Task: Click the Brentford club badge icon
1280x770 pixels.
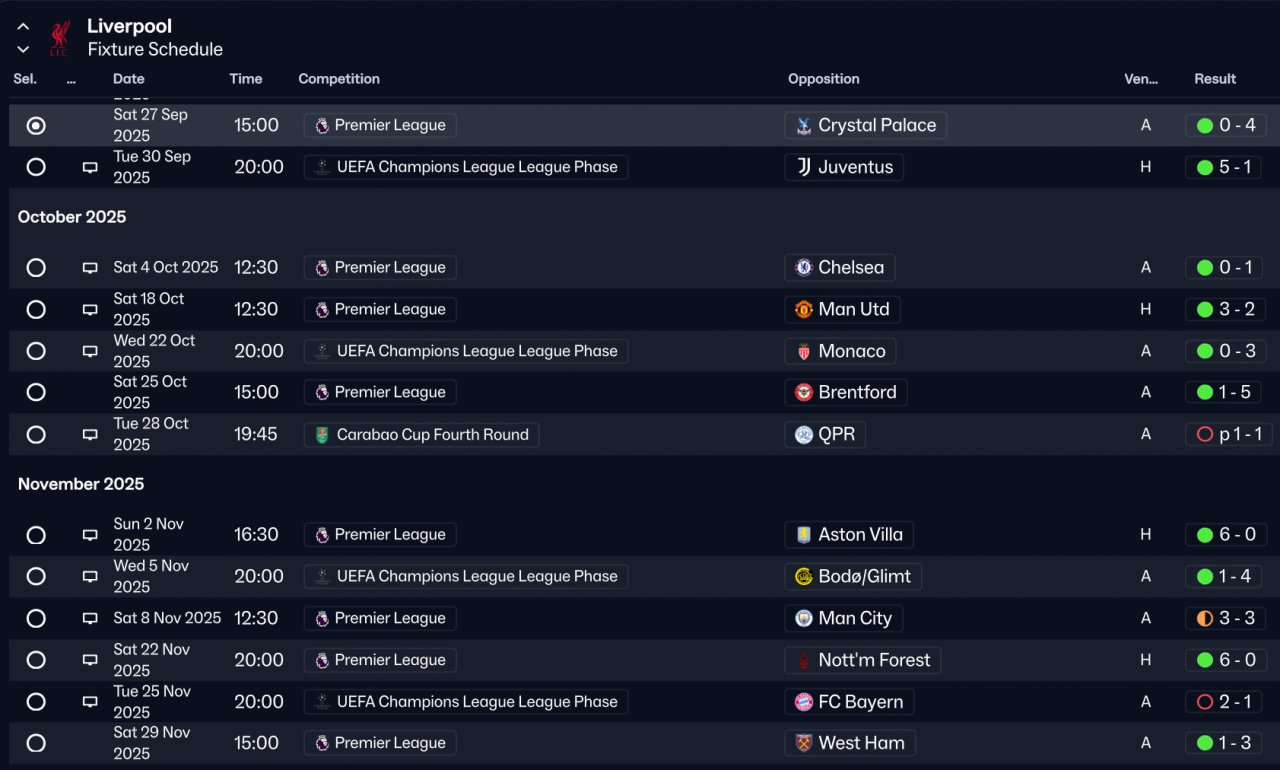Action: coord(803,393)
